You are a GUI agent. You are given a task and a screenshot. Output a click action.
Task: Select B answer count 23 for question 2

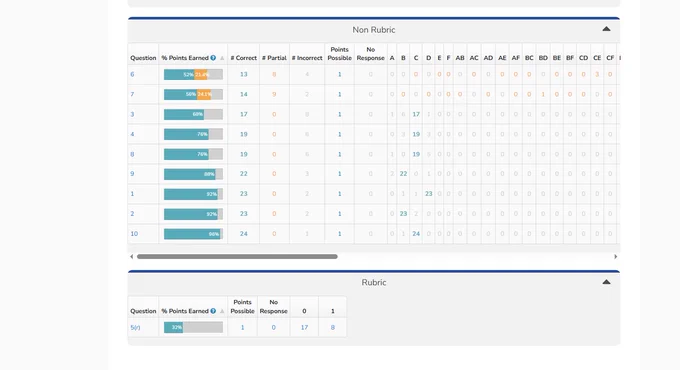(403, 214)
